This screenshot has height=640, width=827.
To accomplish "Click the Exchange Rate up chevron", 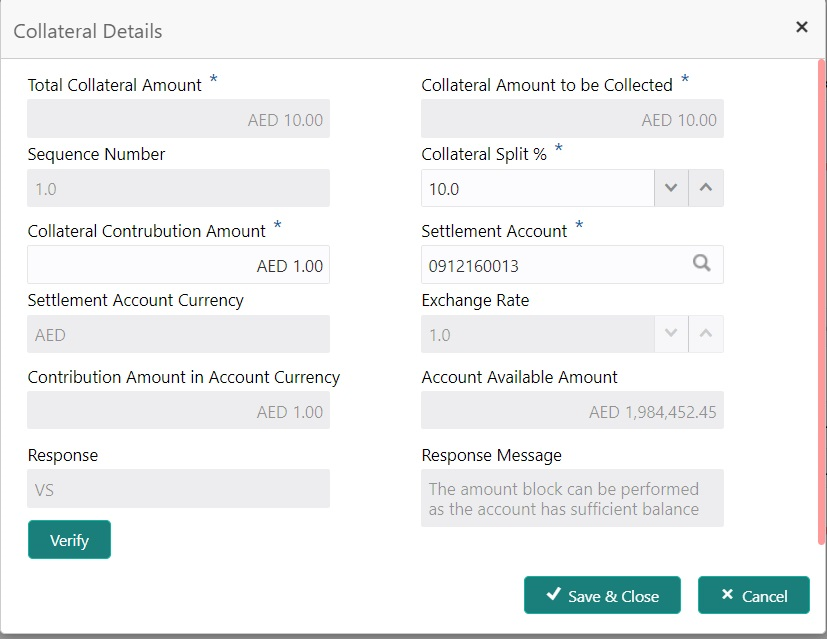I will [706, 334].
